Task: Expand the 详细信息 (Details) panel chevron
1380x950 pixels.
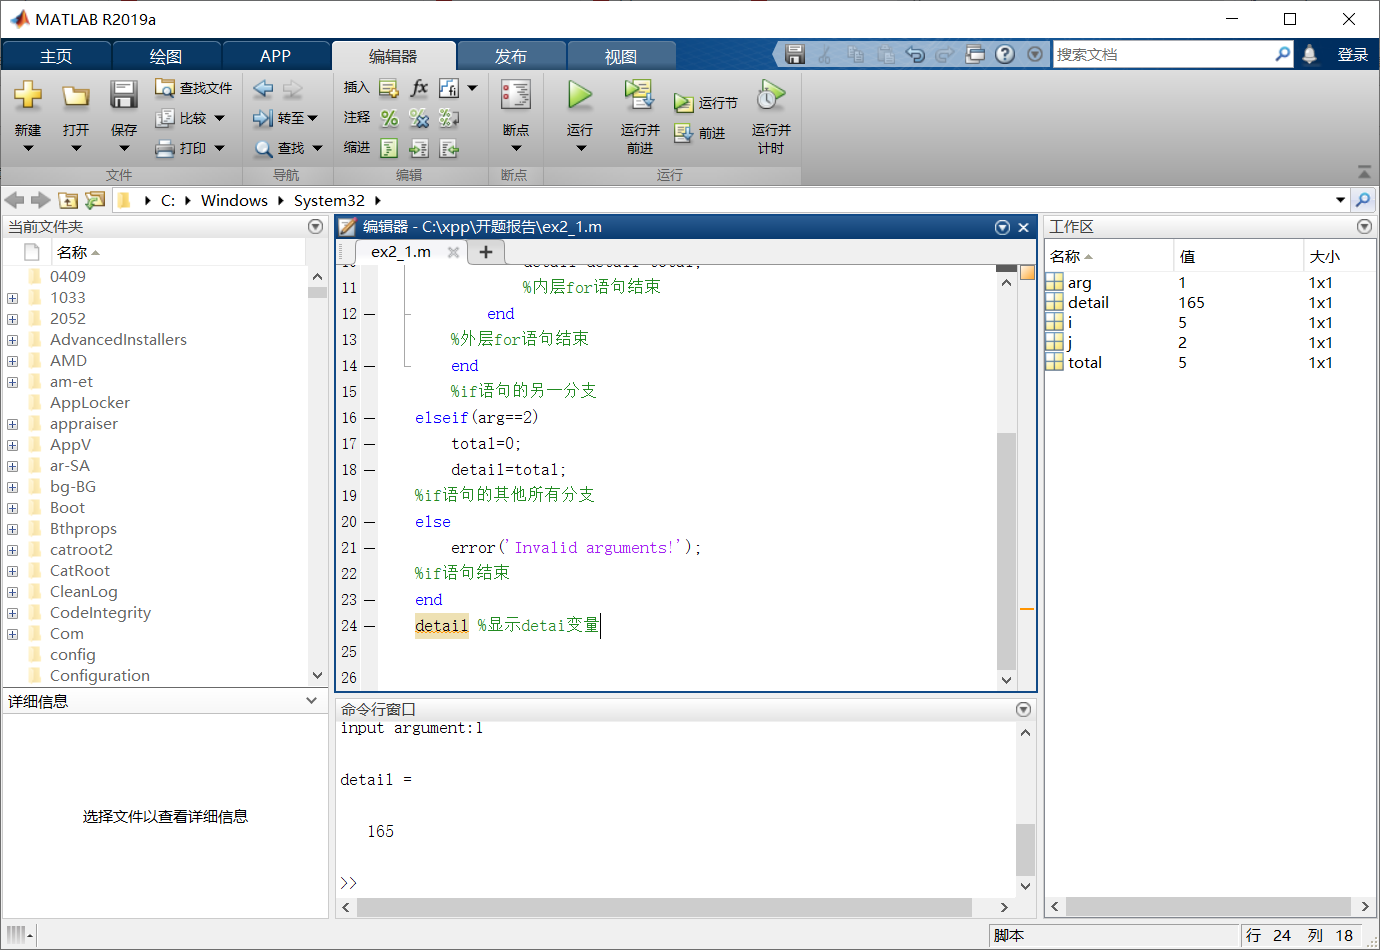Action: coord(311,701)
